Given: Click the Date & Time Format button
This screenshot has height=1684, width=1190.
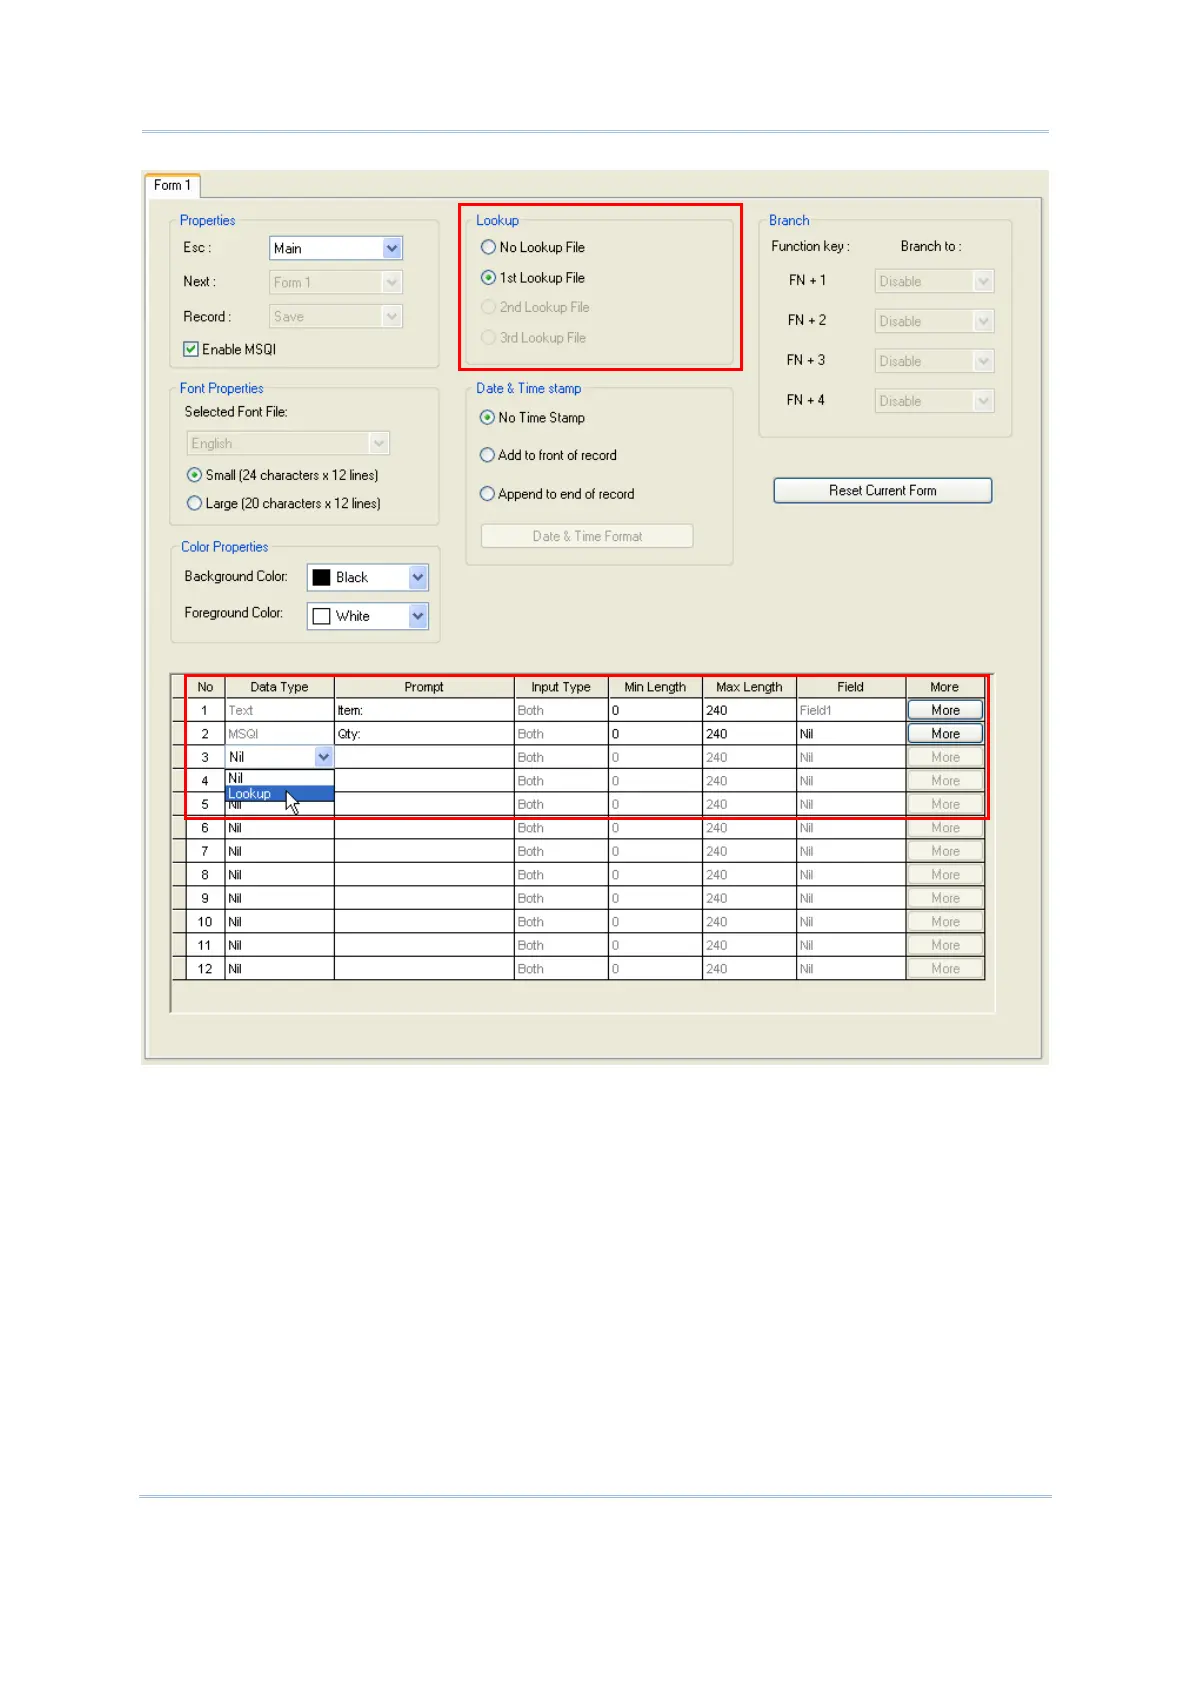Looking at the screenshot, I should tap(587, 536).
